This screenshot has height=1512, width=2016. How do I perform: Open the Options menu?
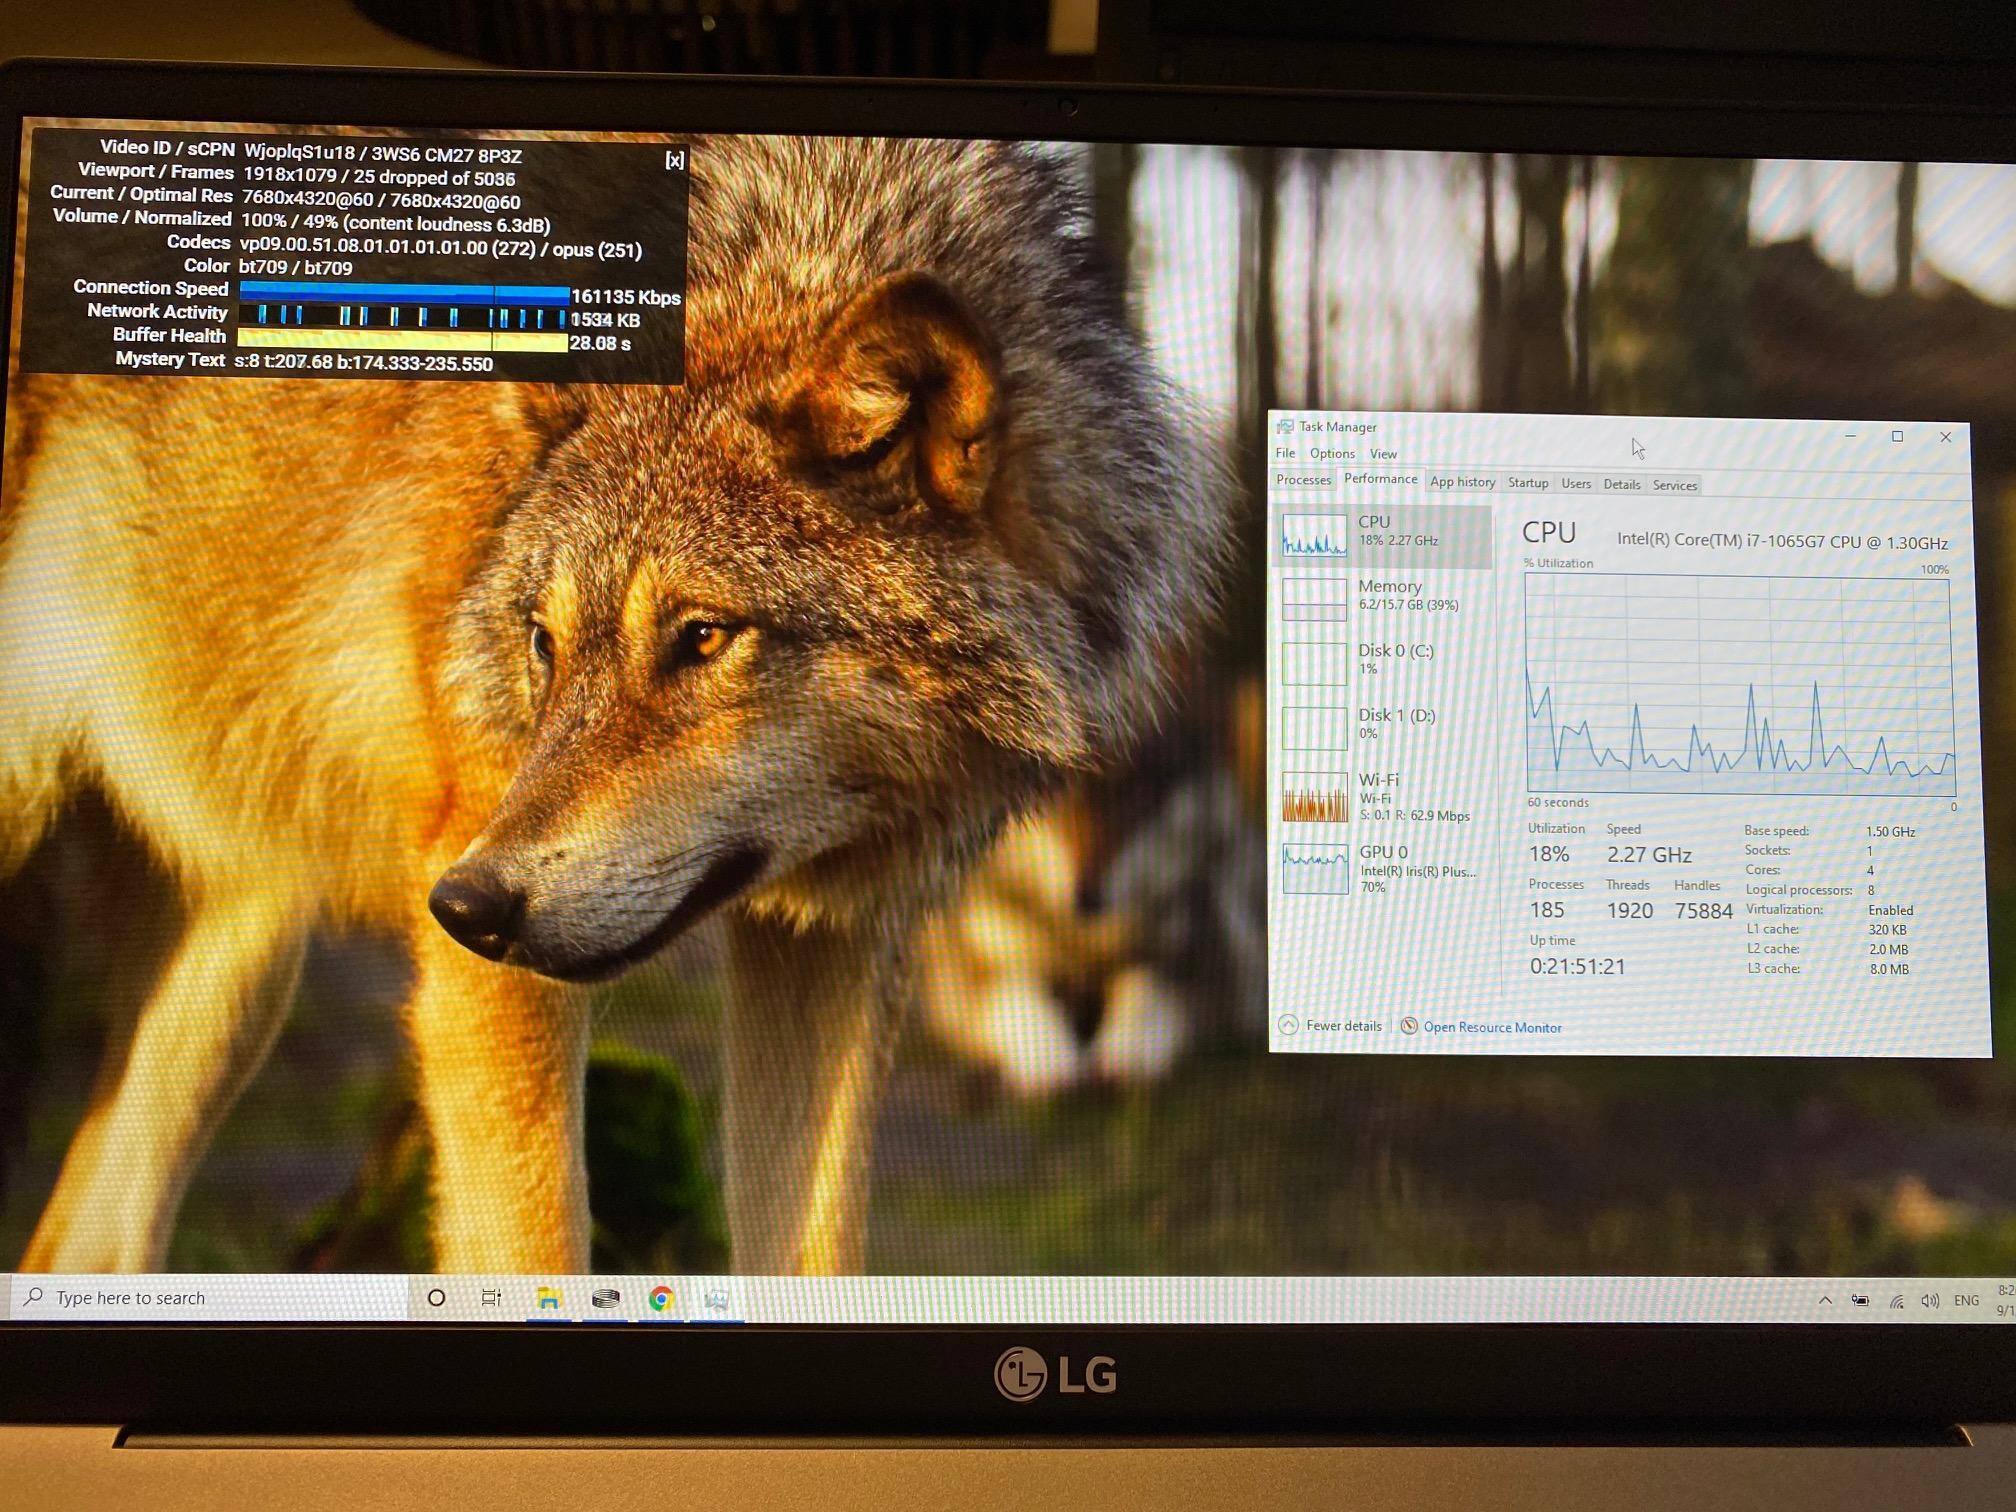[1332, 454]
